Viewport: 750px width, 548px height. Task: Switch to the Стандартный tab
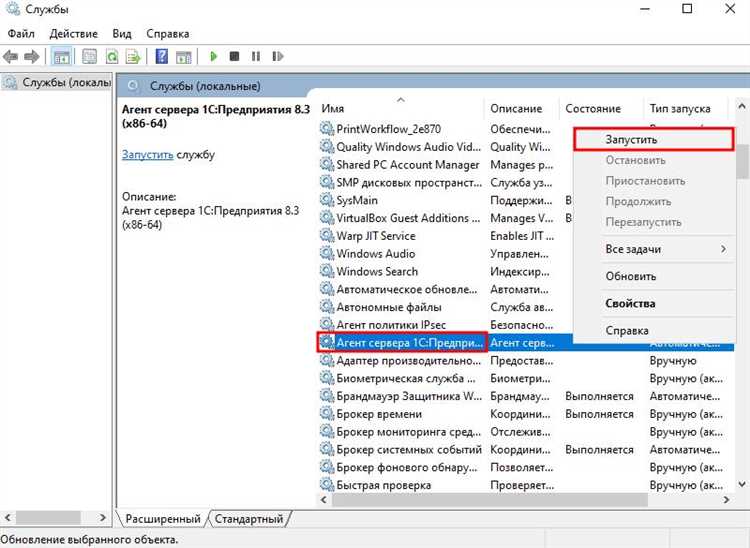click(x=249, y=519)
